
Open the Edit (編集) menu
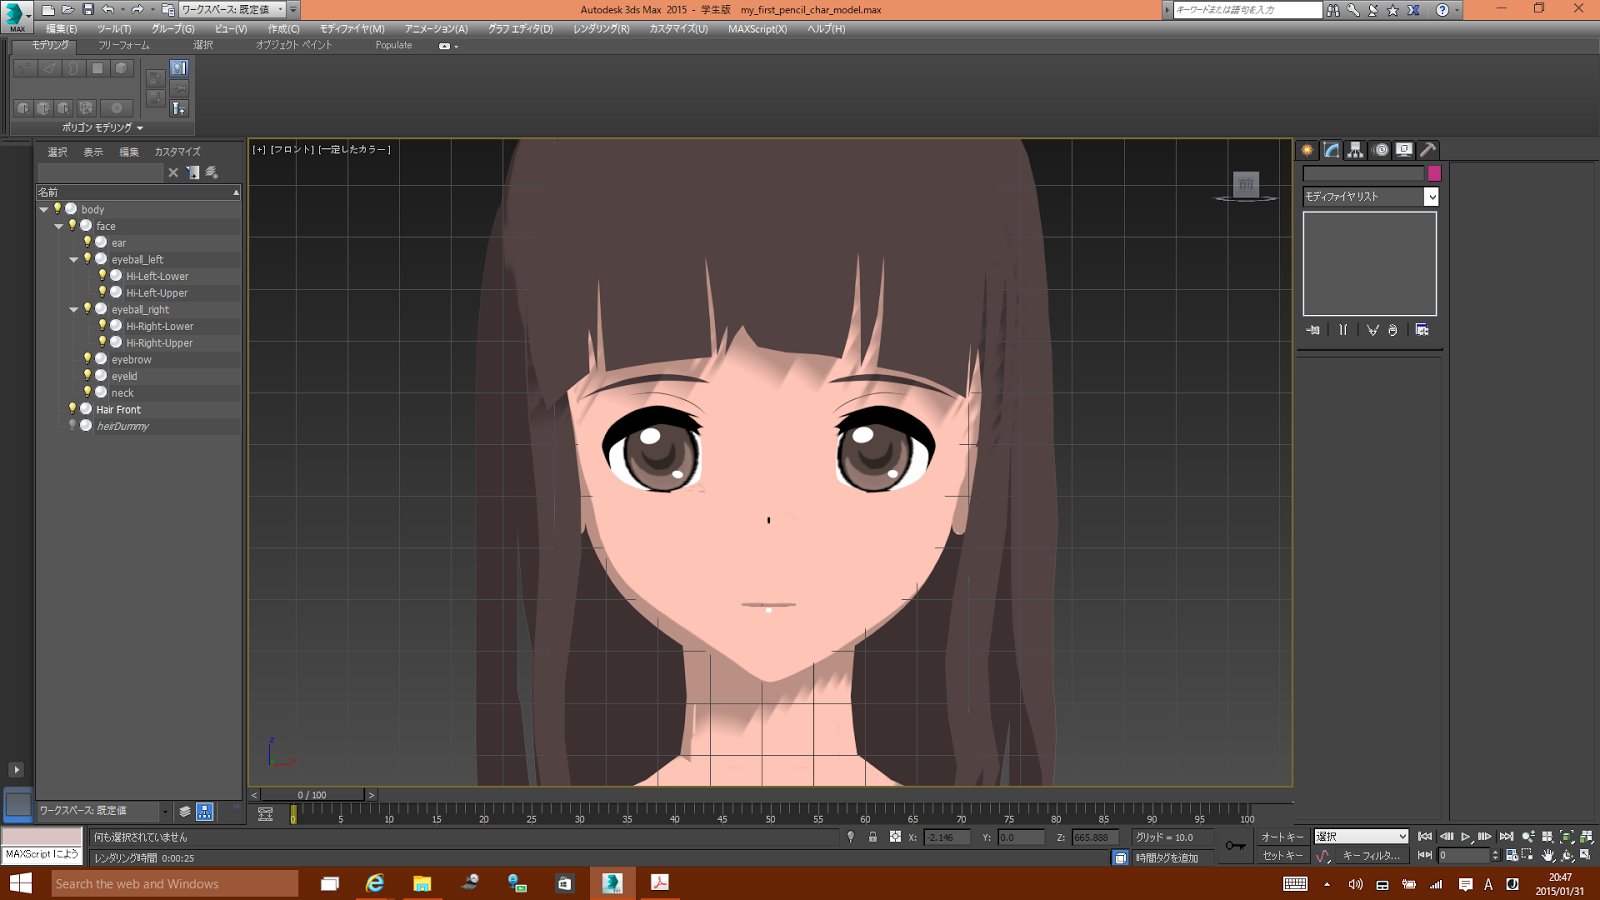tap(62, 29)
